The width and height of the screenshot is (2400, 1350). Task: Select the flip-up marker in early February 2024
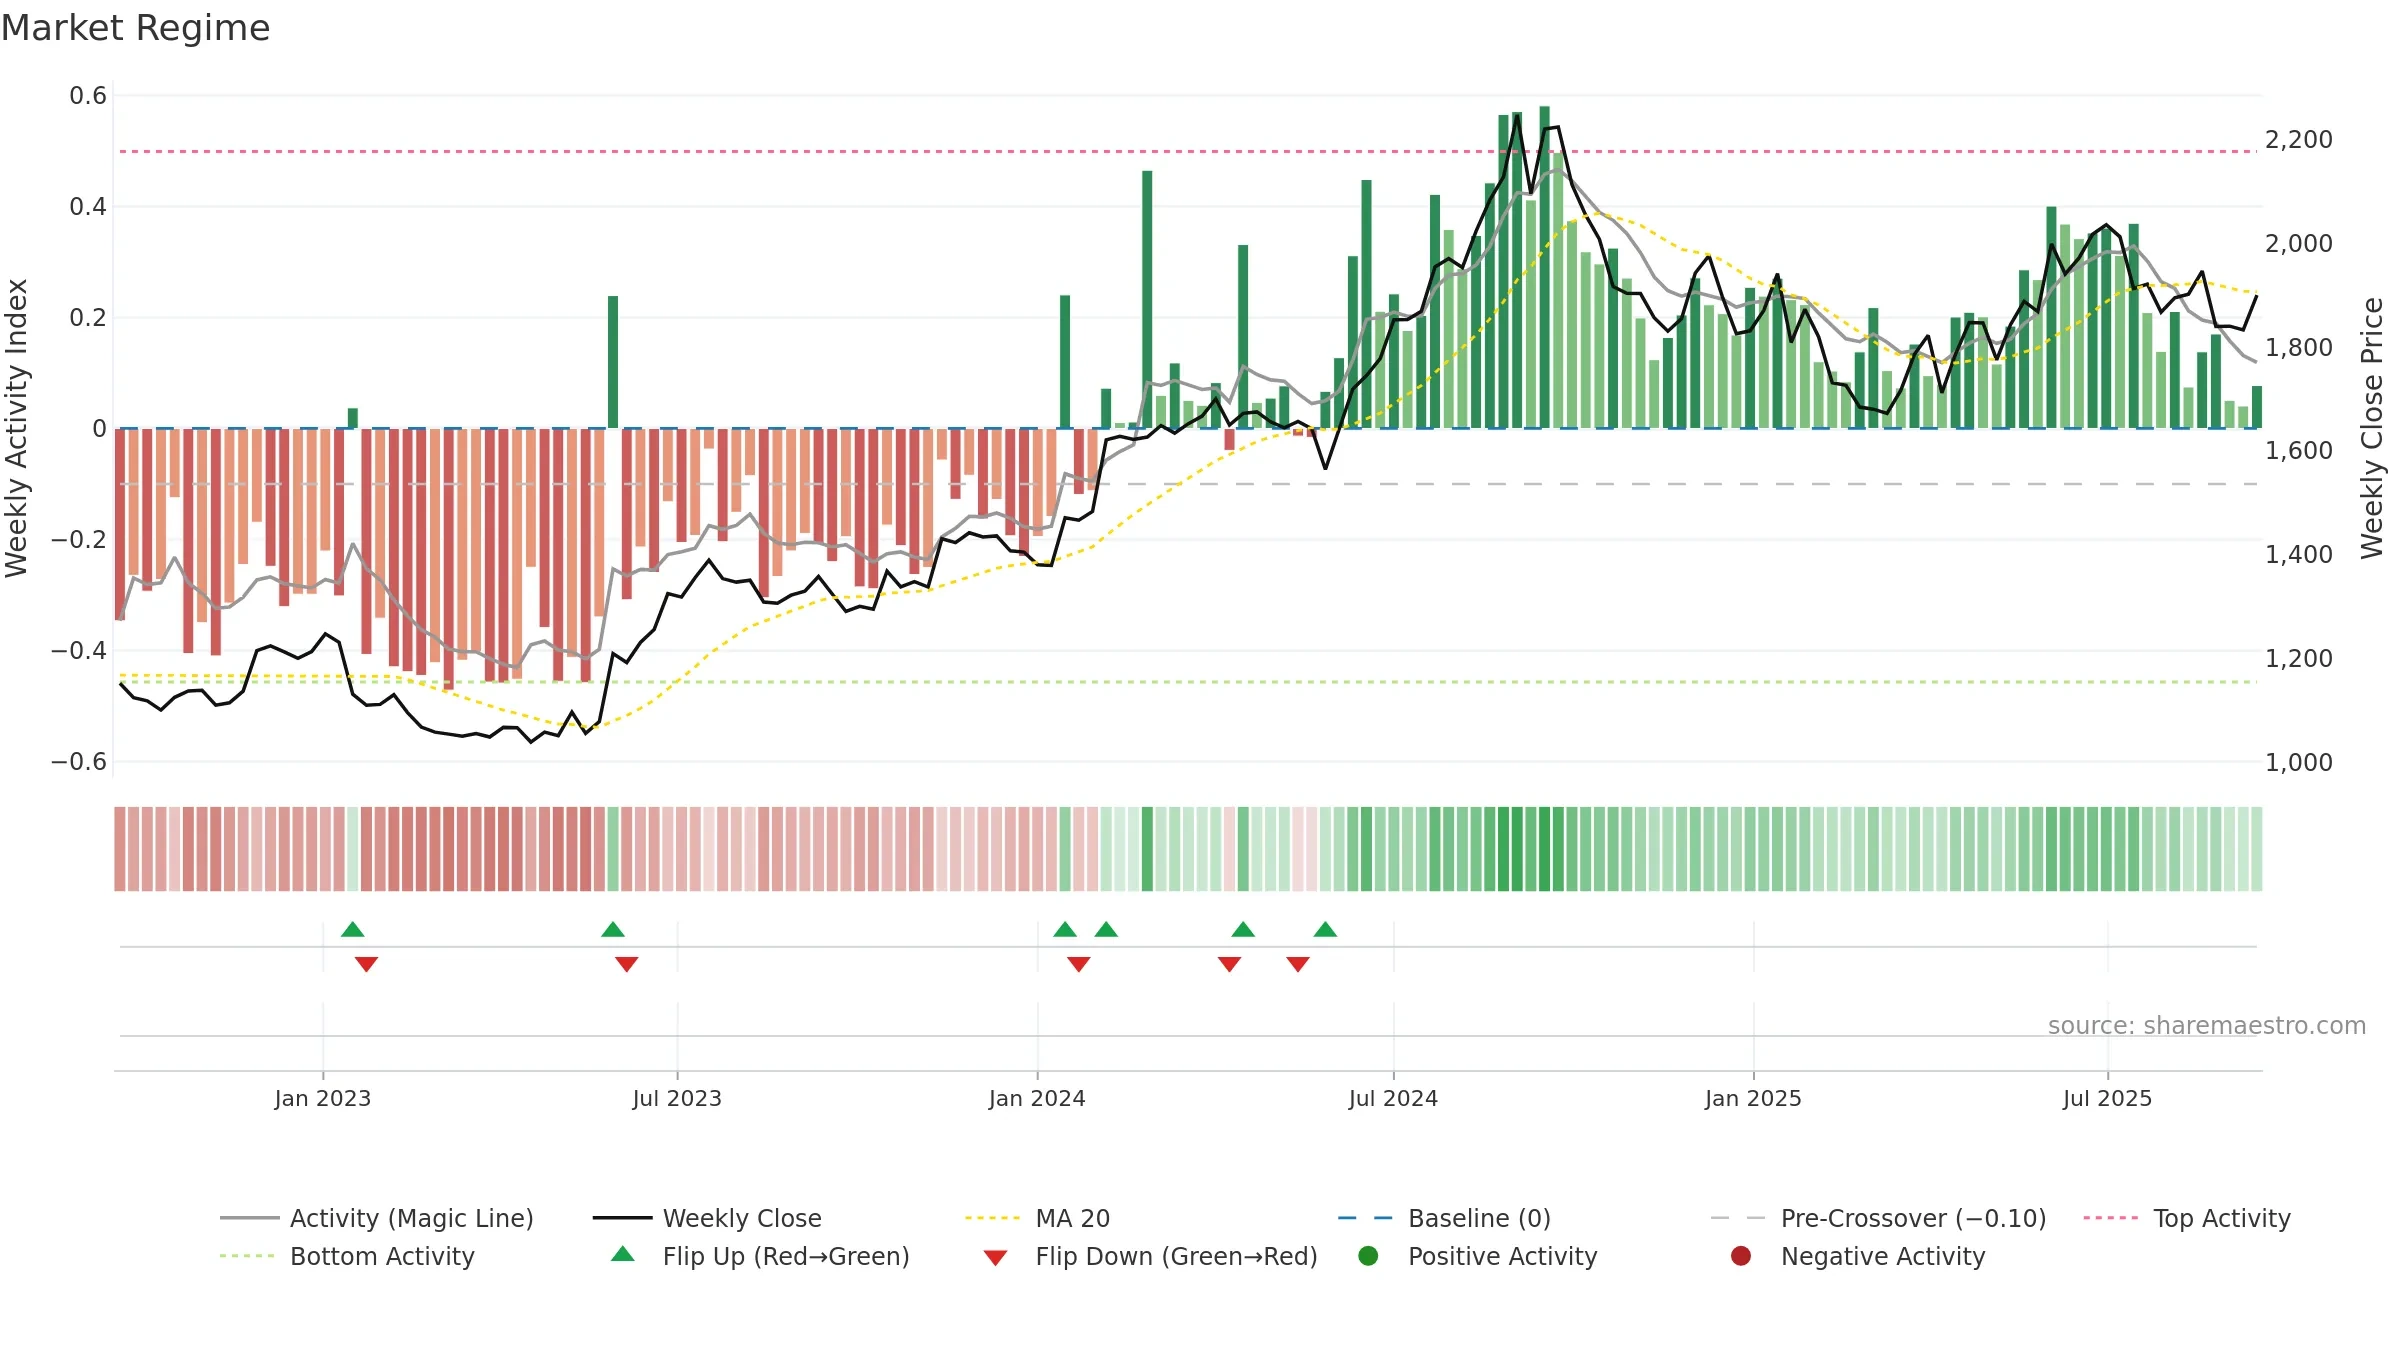click(1106, 929)
